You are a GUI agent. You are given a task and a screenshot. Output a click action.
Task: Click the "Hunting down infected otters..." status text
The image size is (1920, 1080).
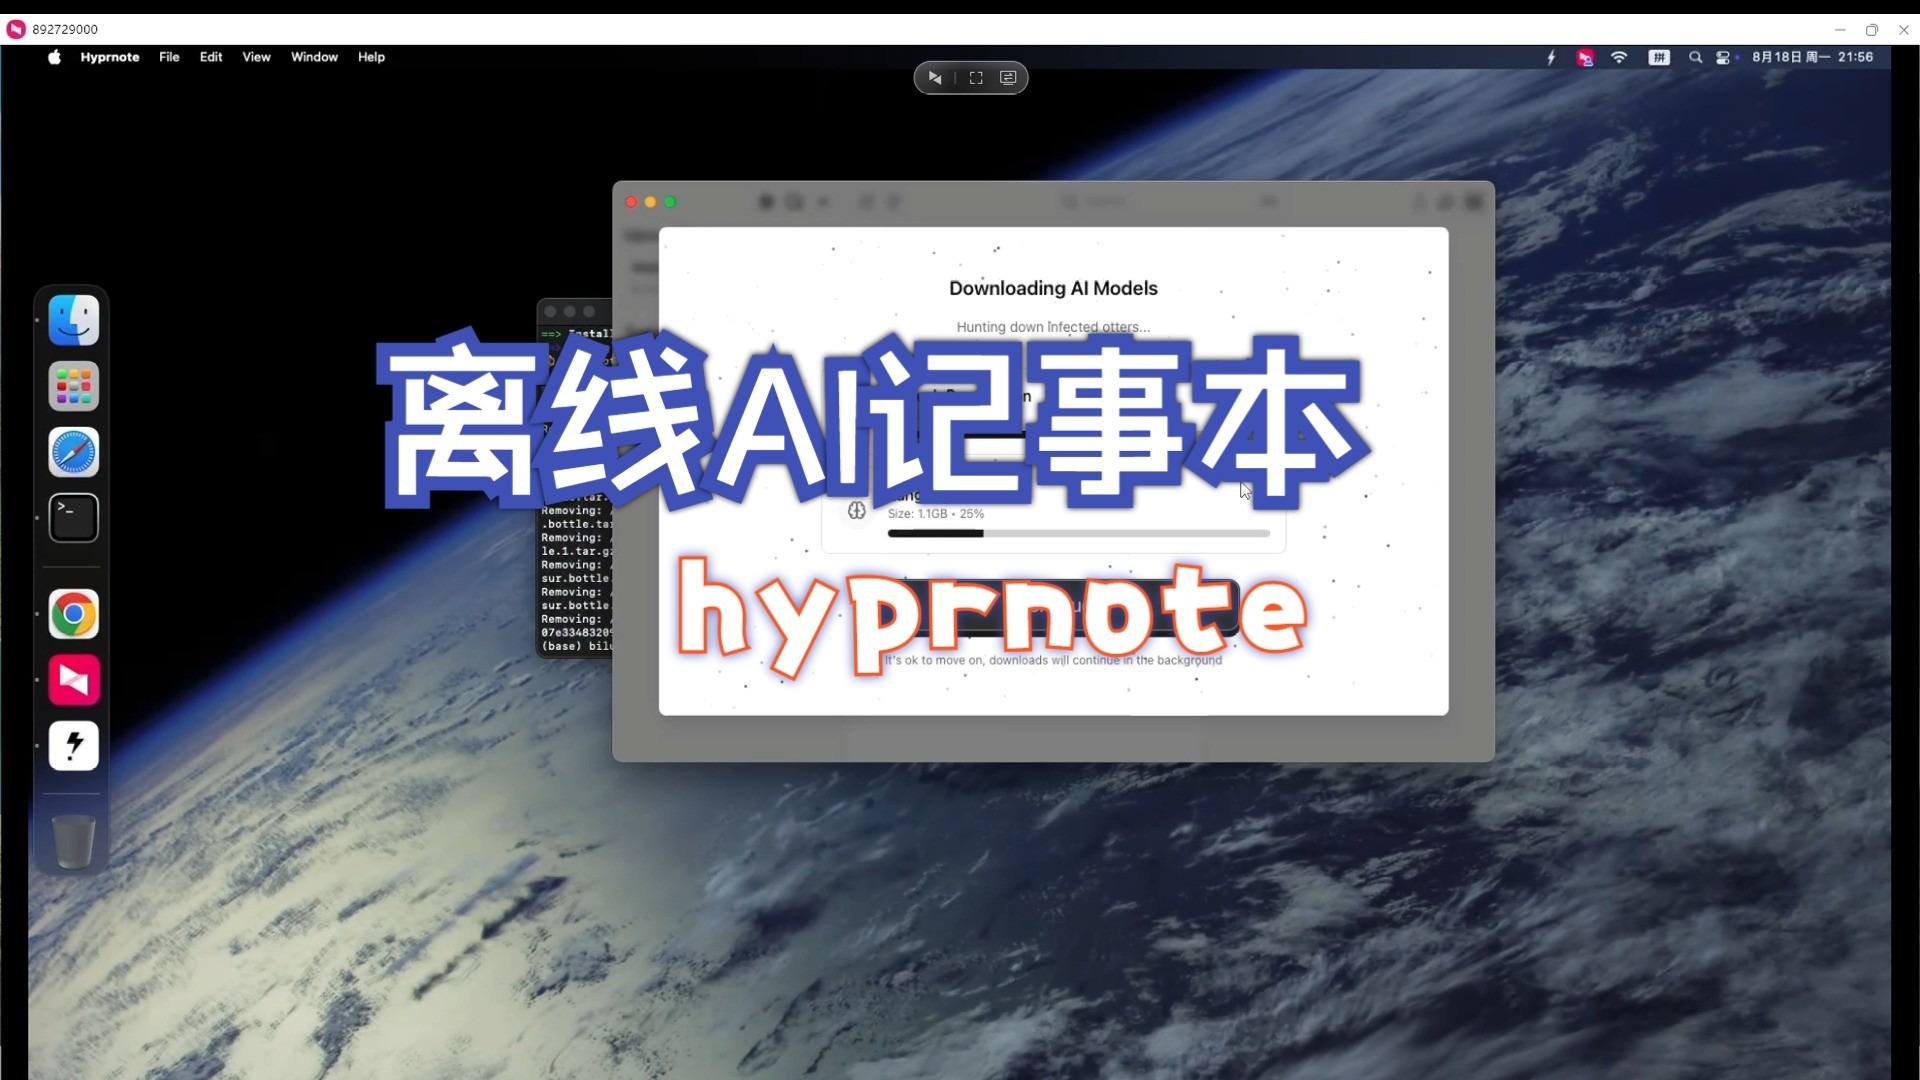pyautogui.click(x=1053, y=327)
